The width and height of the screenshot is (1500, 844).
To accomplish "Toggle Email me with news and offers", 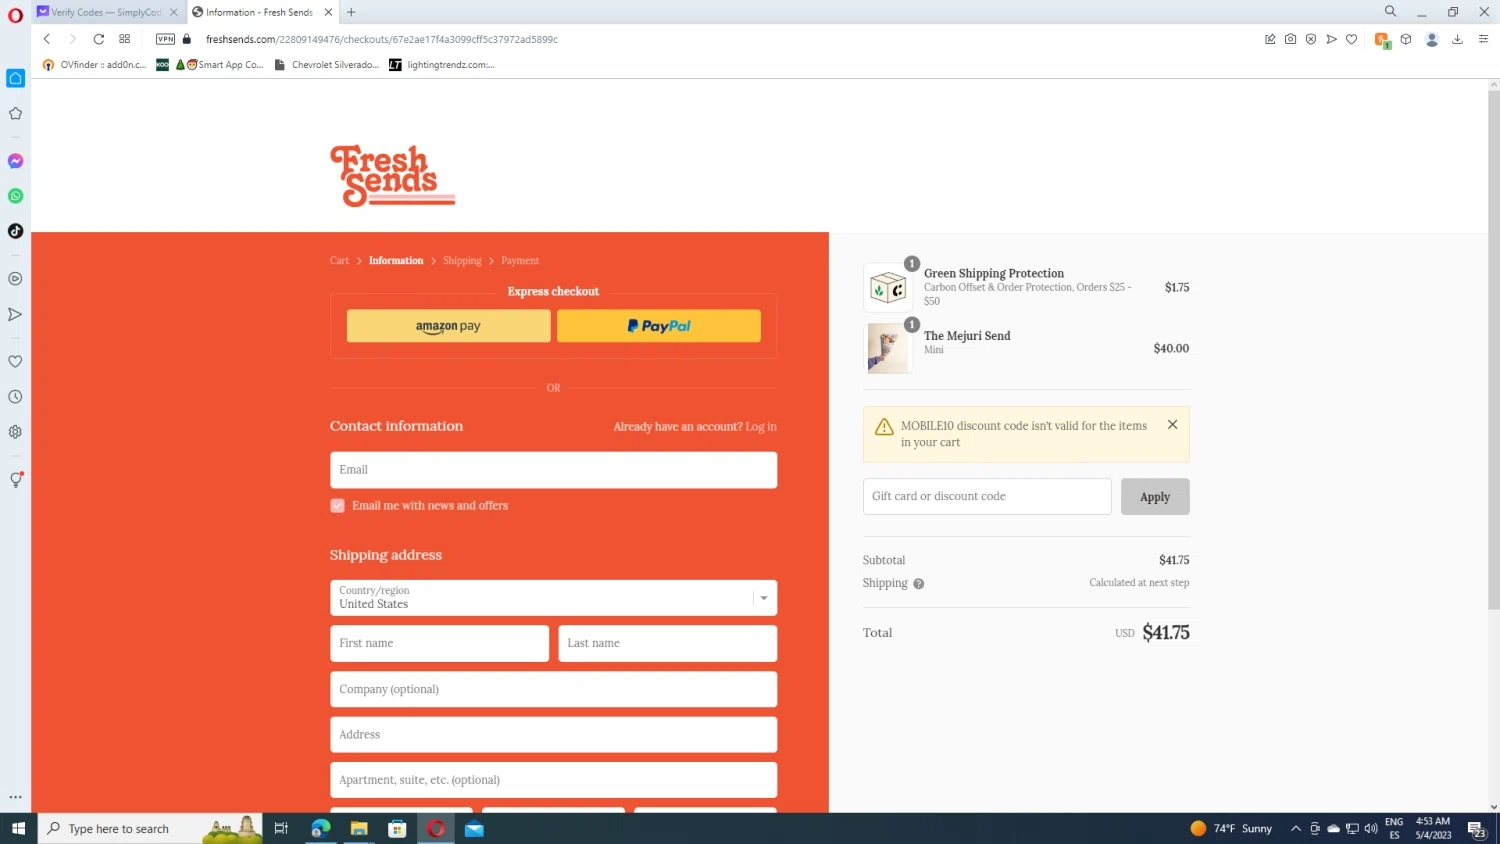I will pyautogui.click(x=337, y=506).
